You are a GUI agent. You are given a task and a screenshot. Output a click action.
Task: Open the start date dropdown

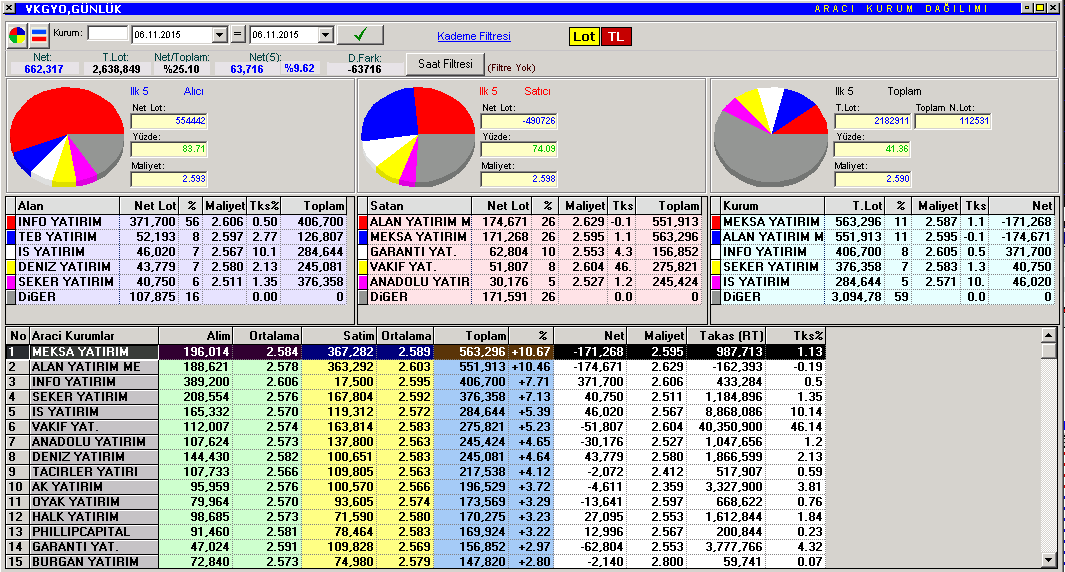tap(219, 35)
